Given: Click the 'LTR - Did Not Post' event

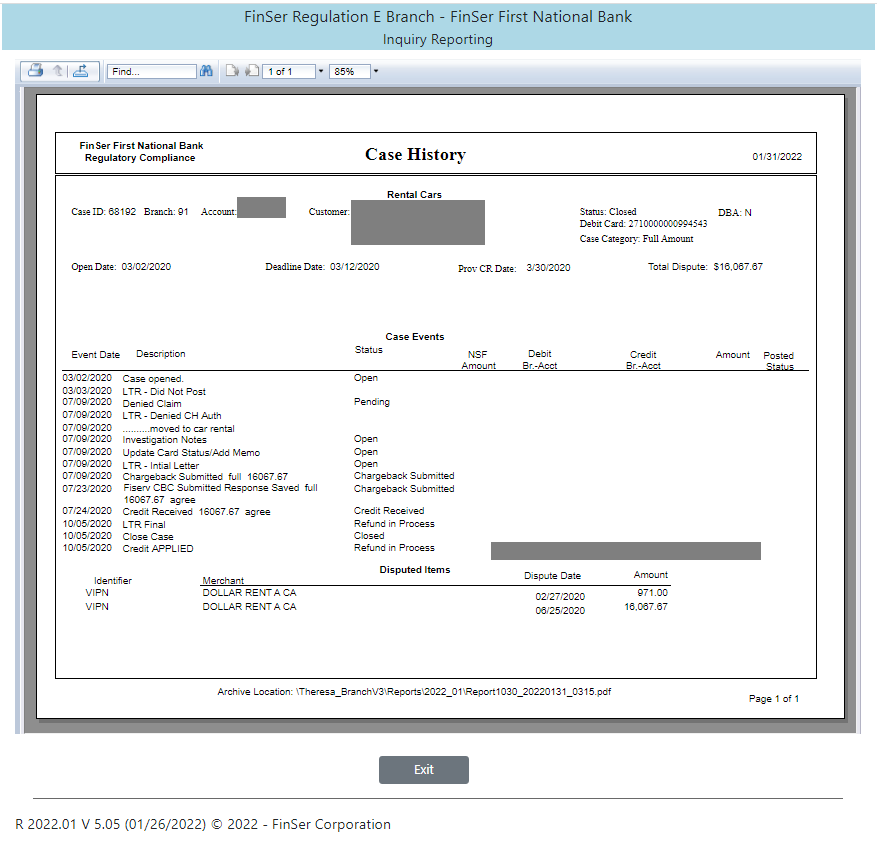Looking at the screenshot, I should pos(164,391).
